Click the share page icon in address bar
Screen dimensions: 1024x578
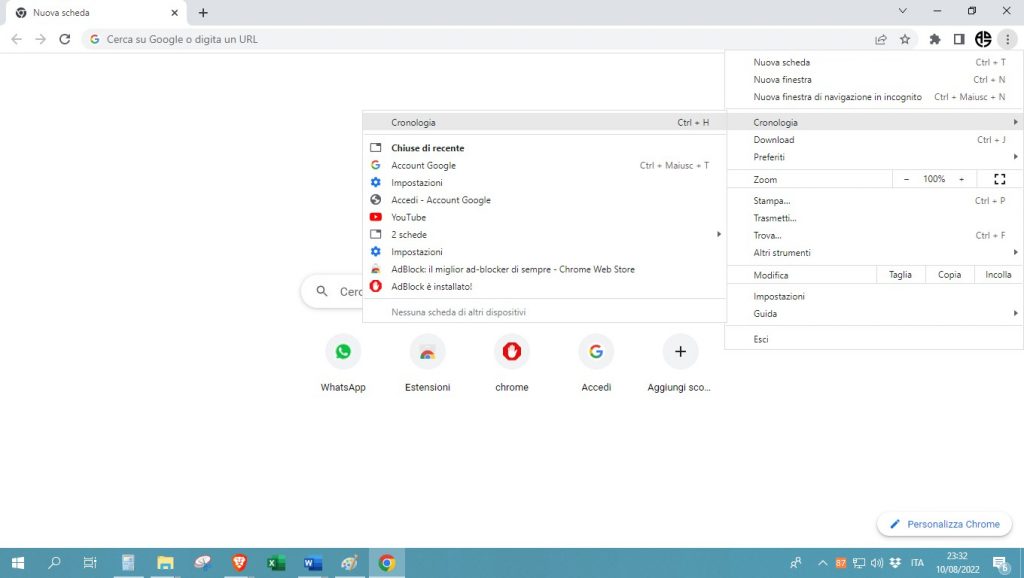pyautogui.click(x=881, y=39)
